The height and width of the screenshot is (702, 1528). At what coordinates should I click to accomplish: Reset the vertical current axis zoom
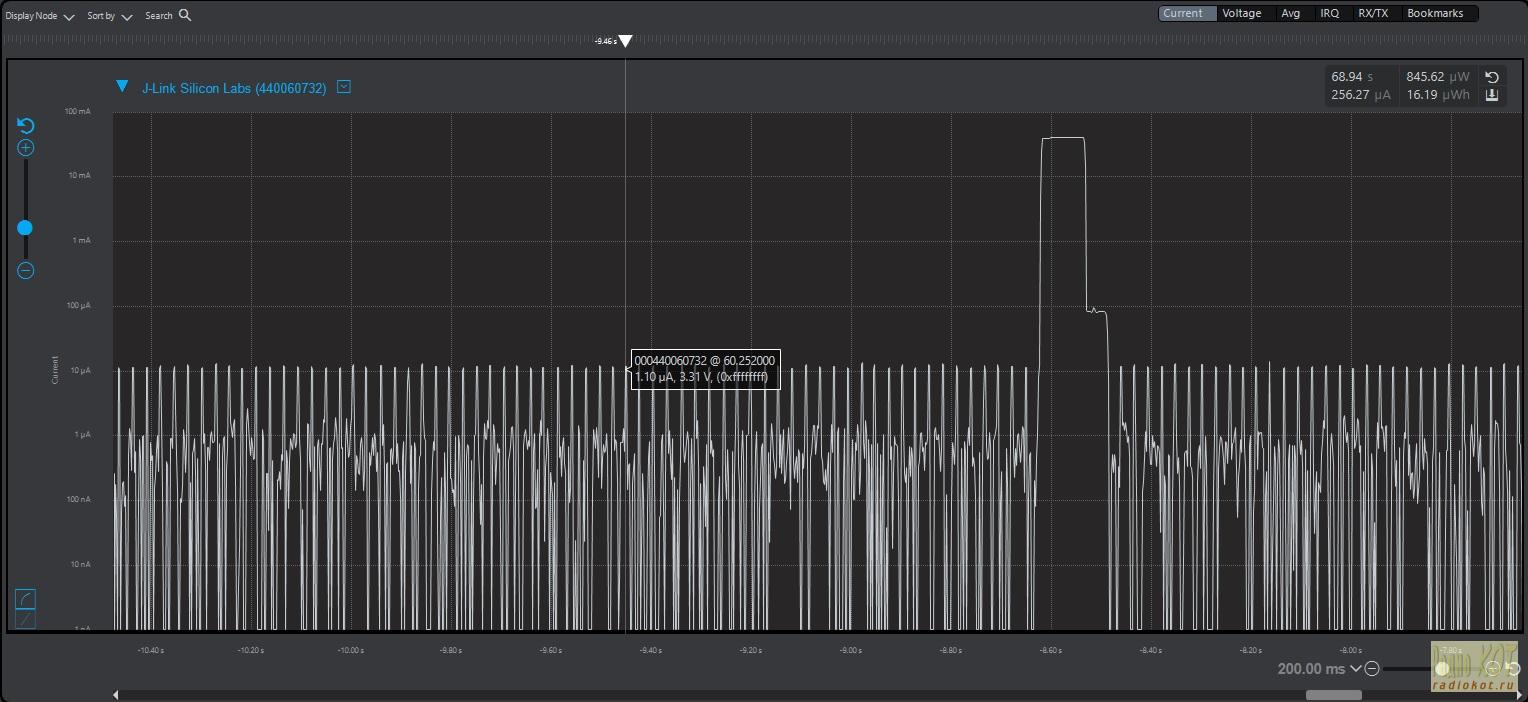click(x=26, y=125)
